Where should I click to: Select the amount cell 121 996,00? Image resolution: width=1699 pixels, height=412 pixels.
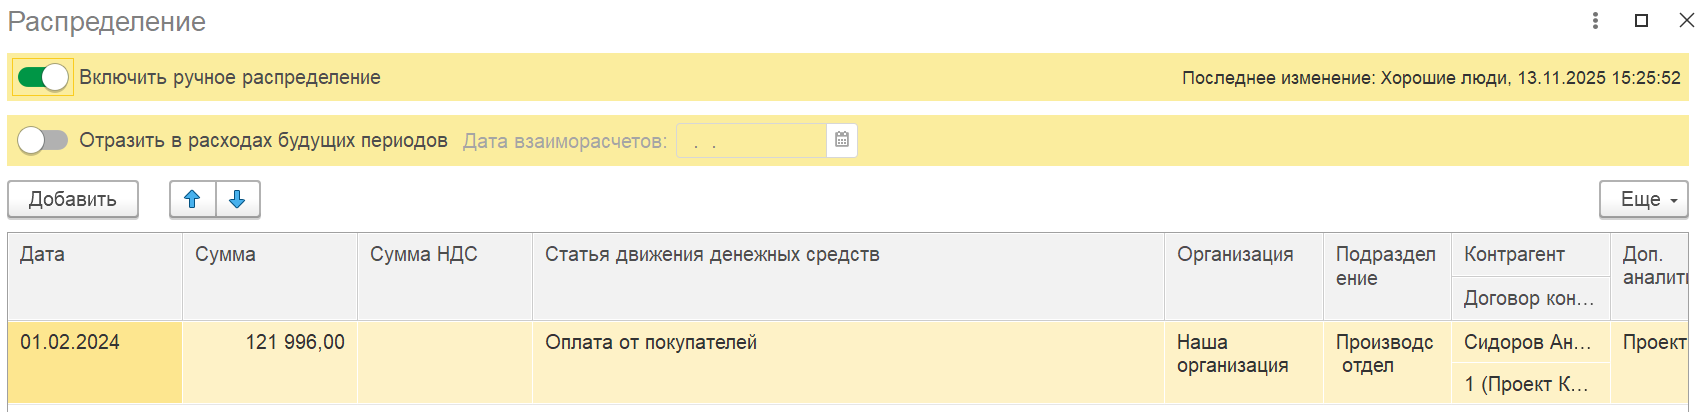click(270, 362)
